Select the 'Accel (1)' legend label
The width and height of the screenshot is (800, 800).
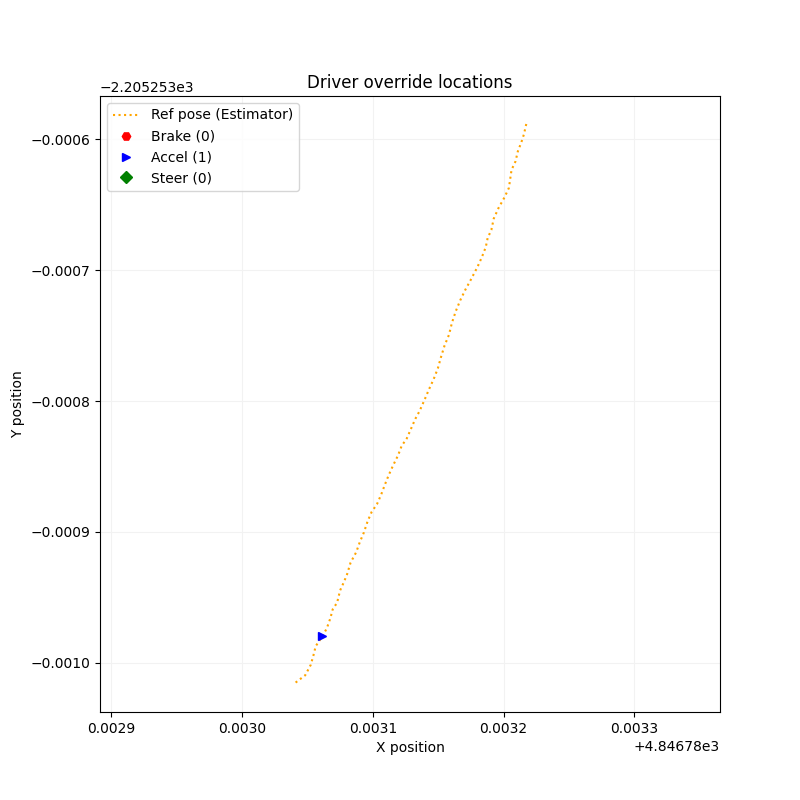[181, 157]
